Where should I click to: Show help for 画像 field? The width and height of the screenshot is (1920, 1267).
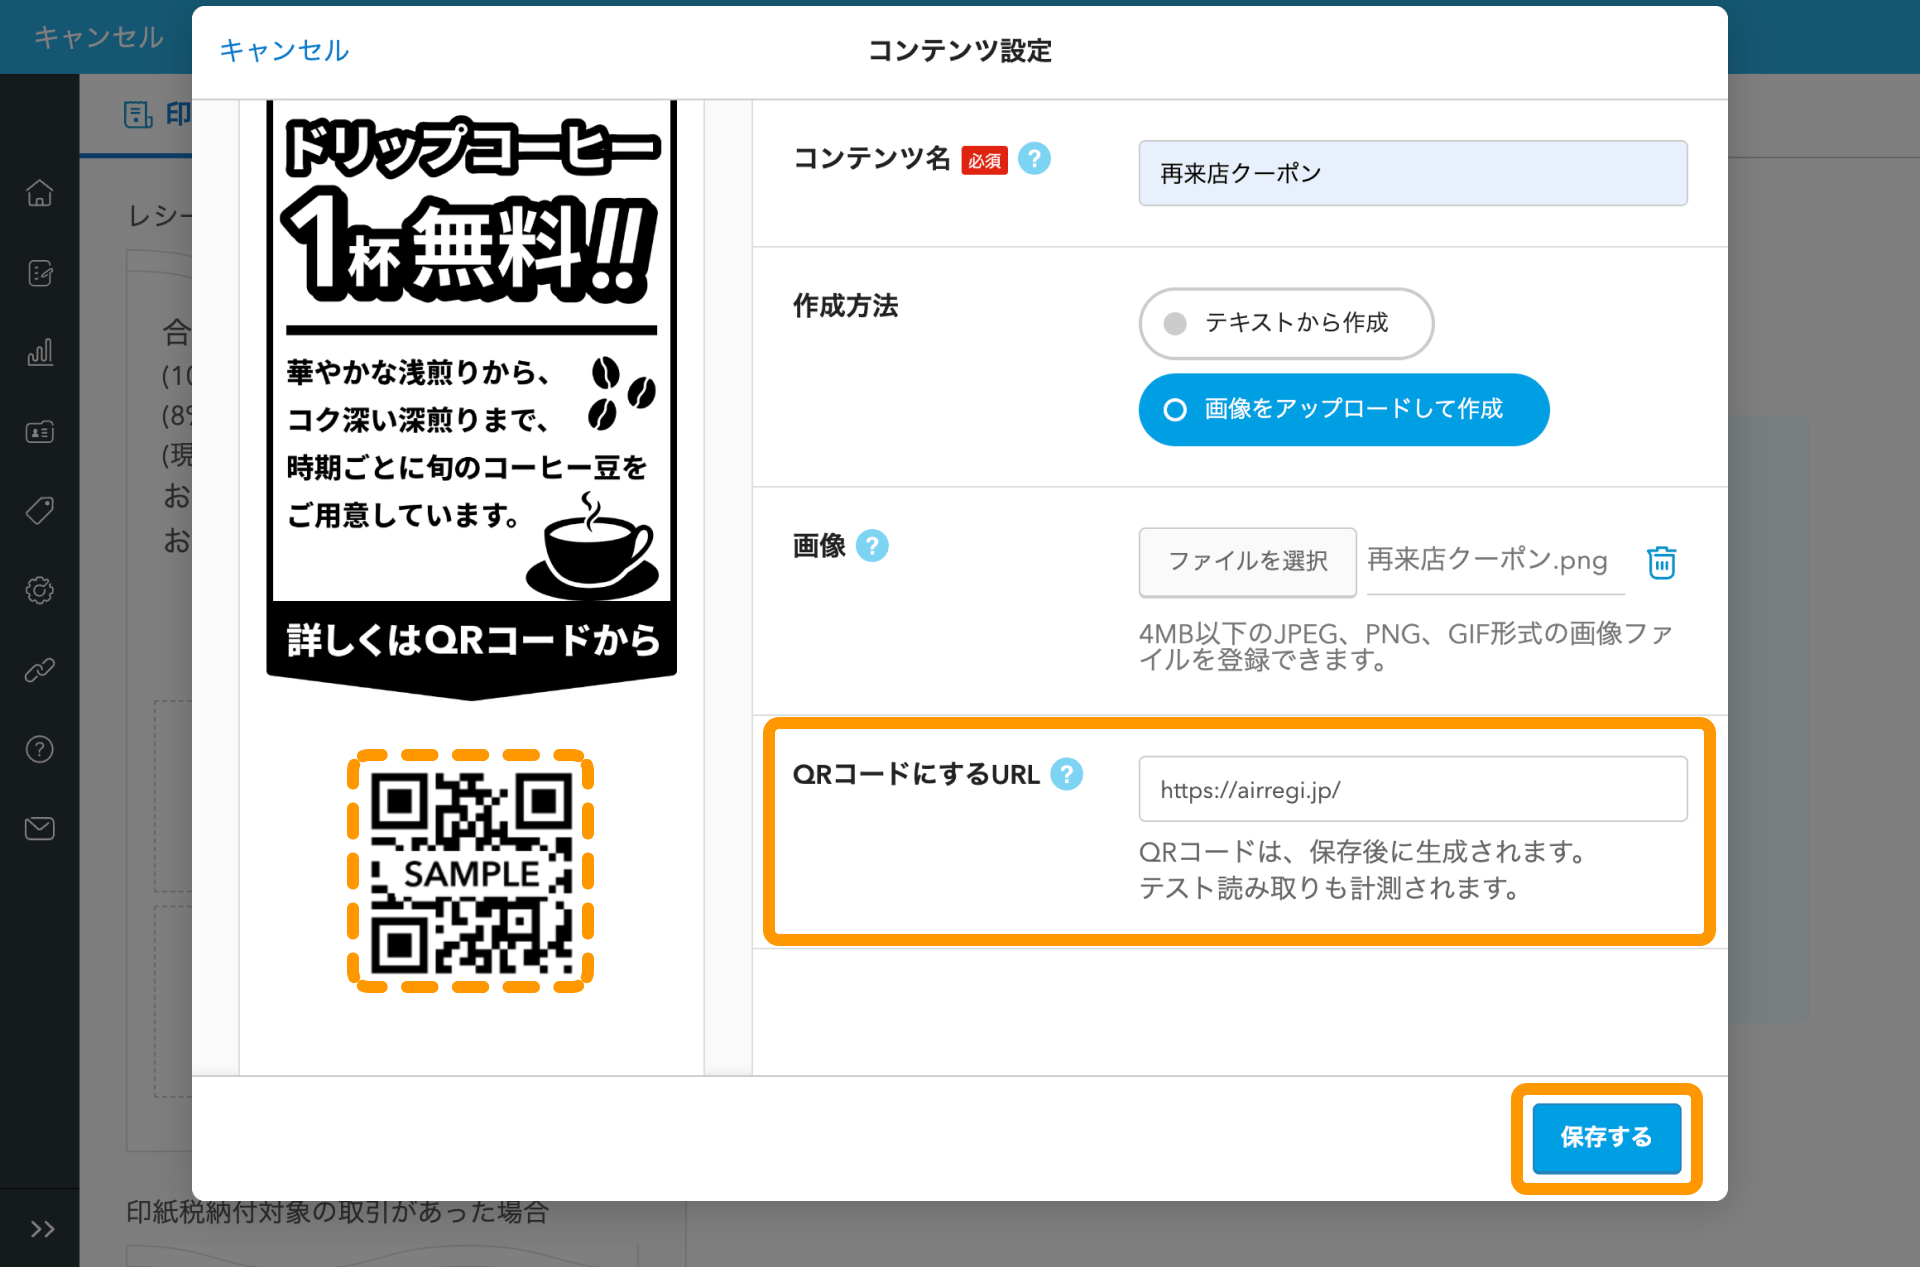(x=872, y=546)
